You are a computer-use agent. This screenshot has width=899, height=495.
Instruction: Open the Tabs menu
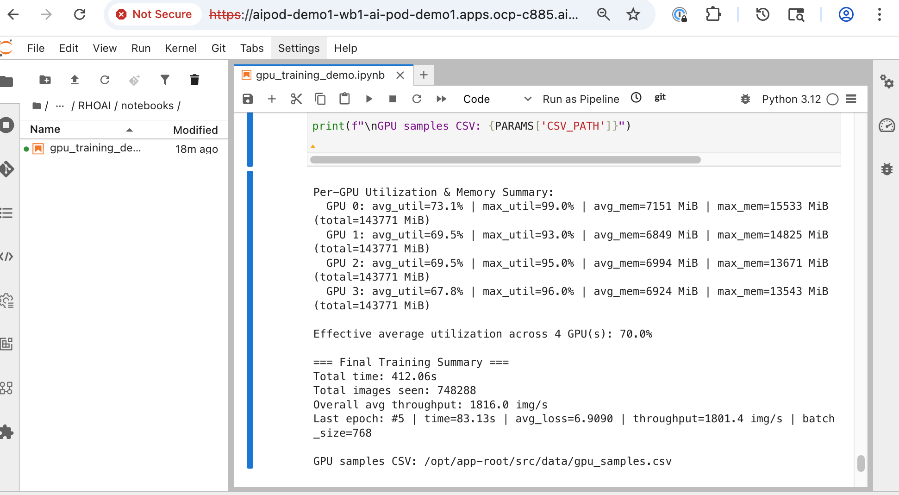252,48
